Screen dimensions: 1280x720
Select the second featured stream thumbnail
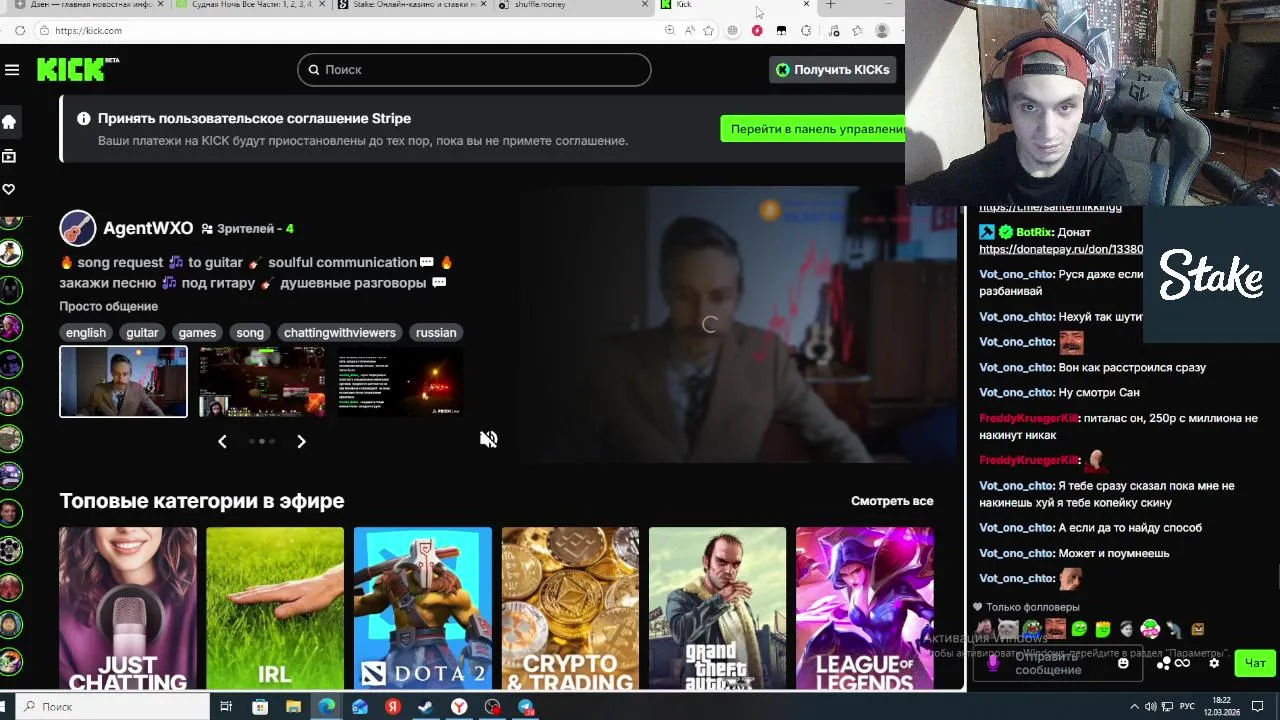pyautogui.click(x=262, y=381)
